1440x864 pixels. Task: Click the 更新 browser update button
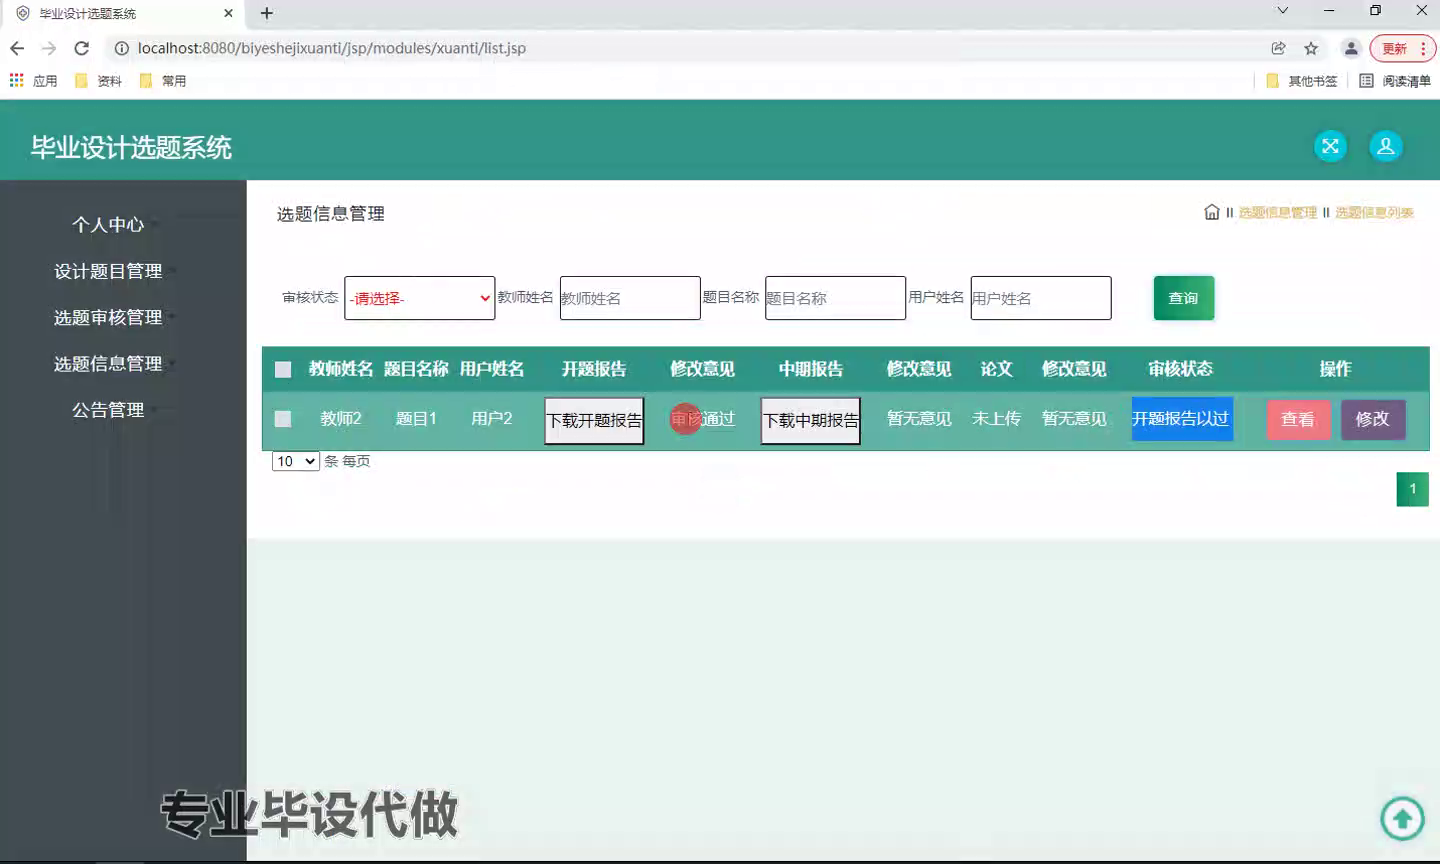pos(1402,48)
